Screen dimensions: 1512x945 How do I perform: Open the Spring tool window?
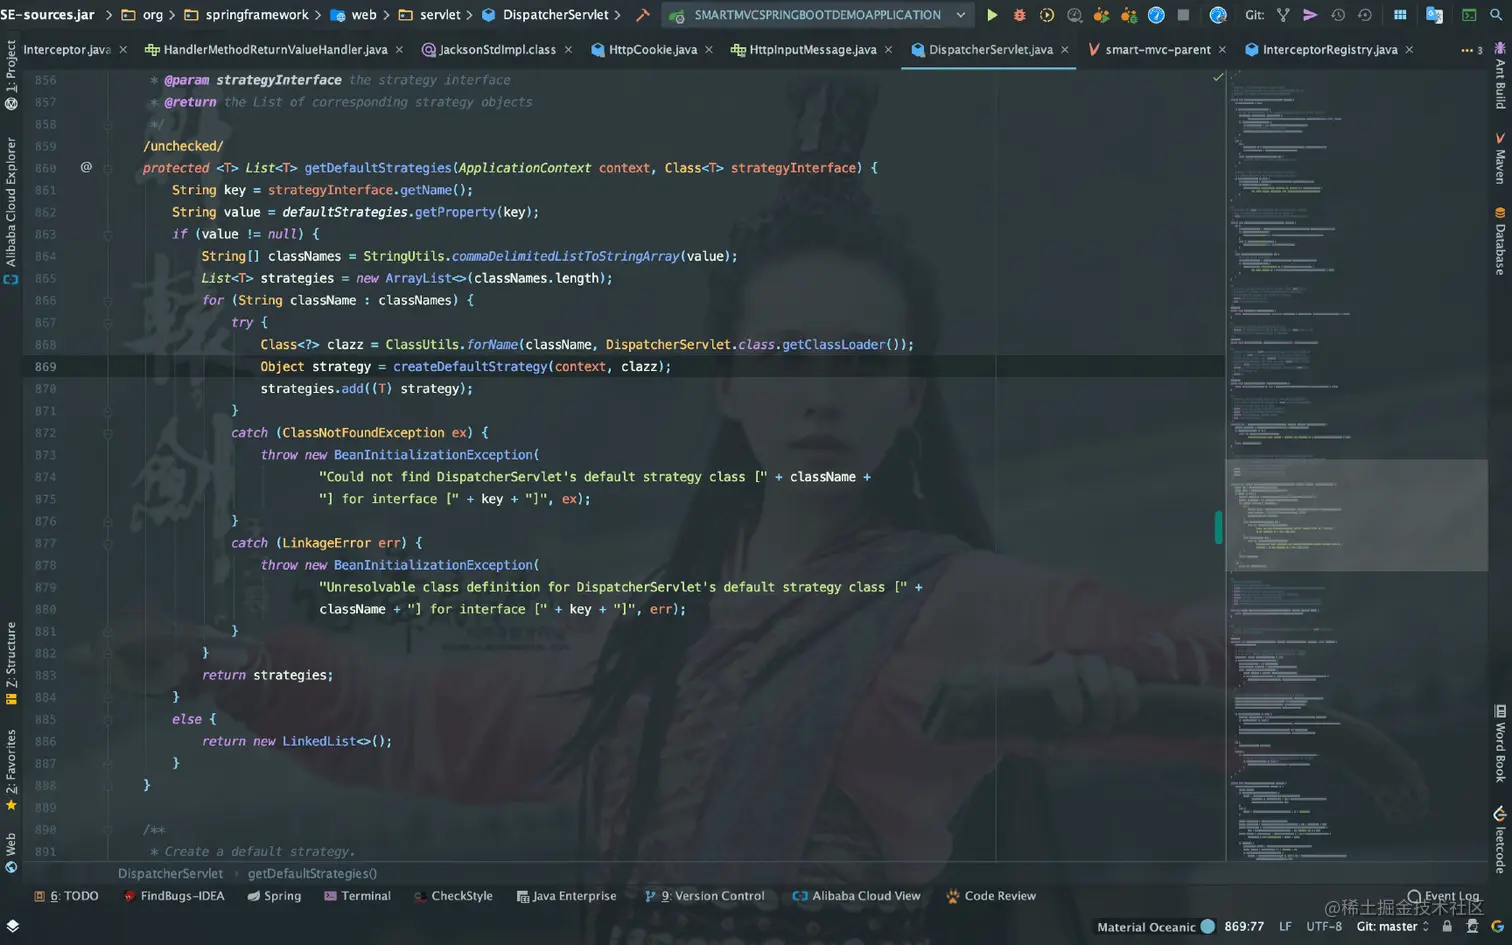[x=274, y=896]
